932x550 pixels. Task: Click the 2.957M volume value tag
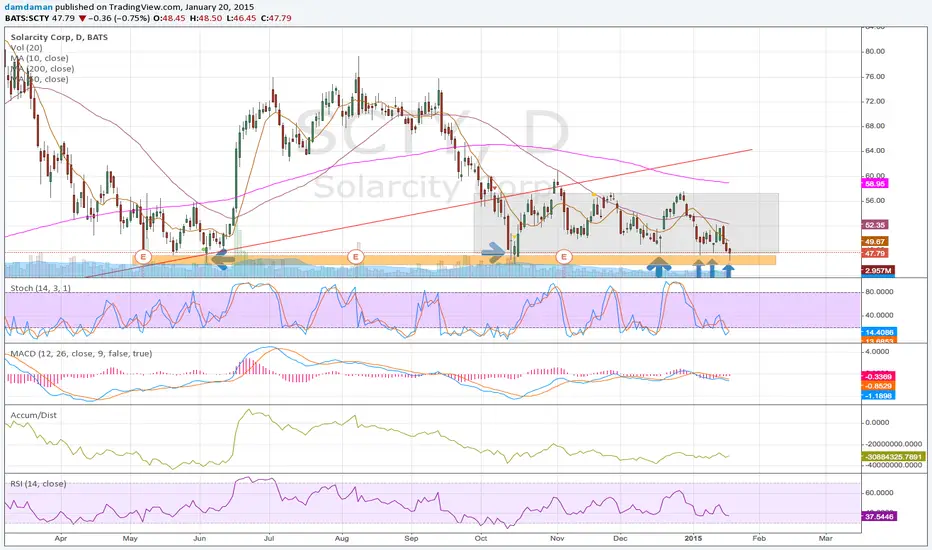coord(878,271)
